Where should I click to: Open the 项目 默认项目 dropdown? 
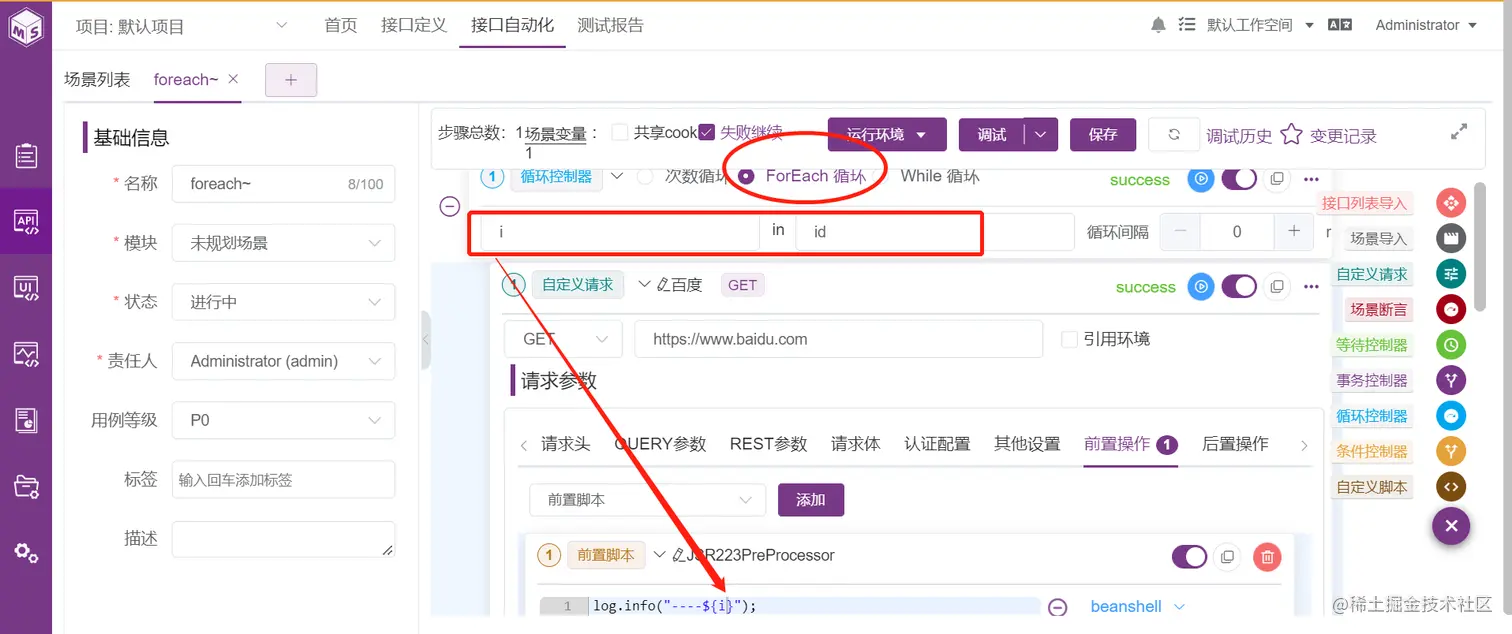[182, 26]
